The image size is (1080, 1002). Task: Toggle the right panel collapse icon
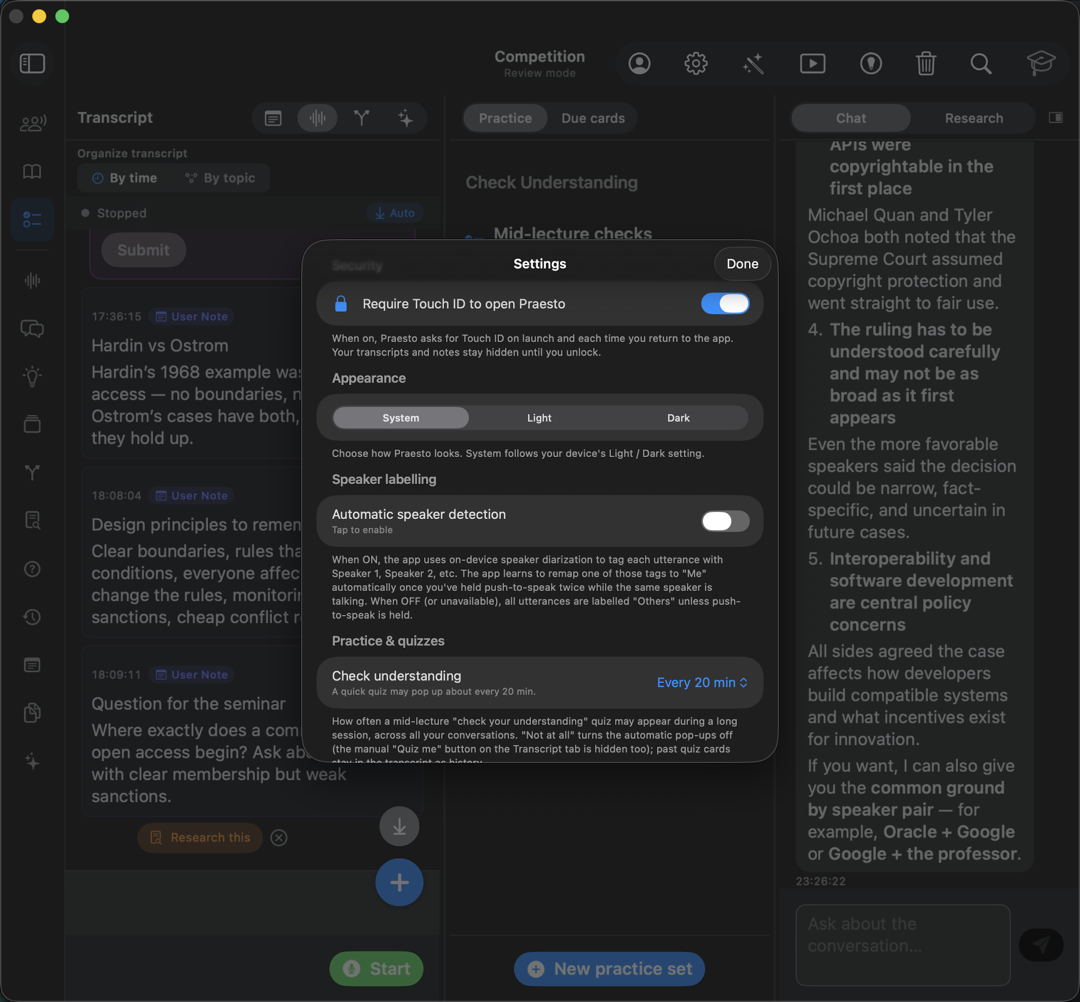[1055, 118]
